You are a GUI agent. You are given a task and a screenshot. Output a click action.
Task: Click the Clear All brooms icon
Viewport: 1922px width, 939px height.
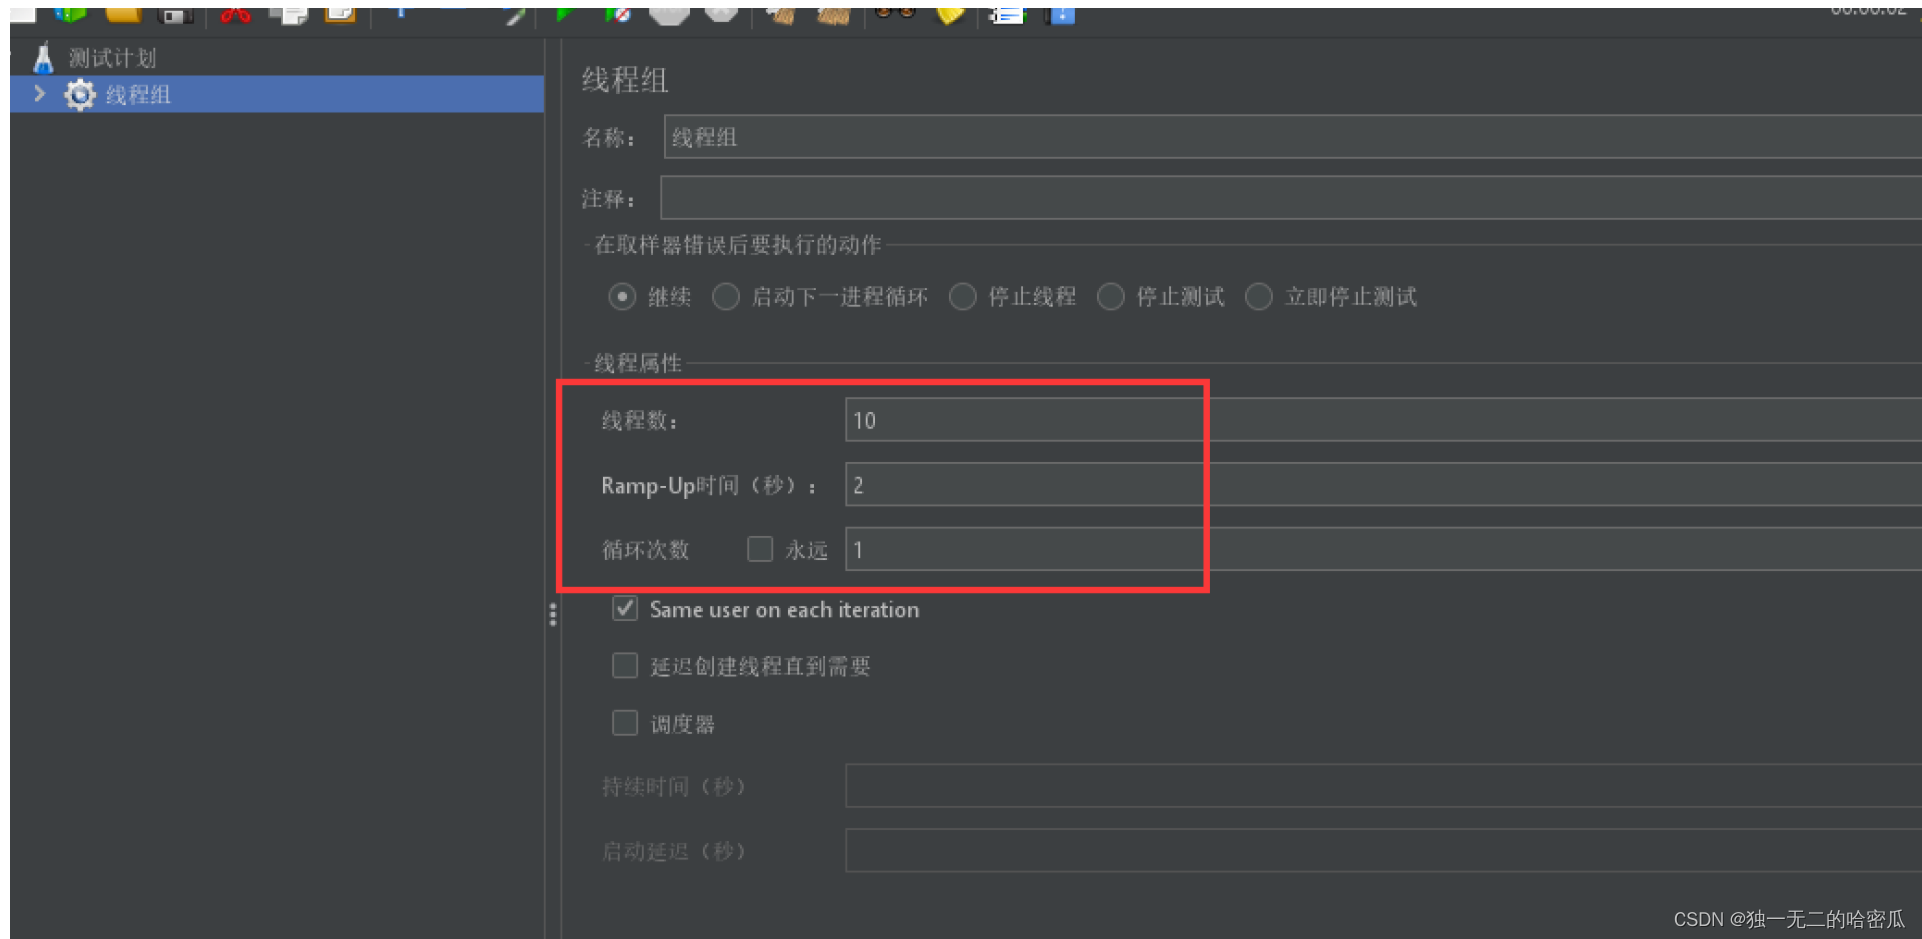point(833,15)
